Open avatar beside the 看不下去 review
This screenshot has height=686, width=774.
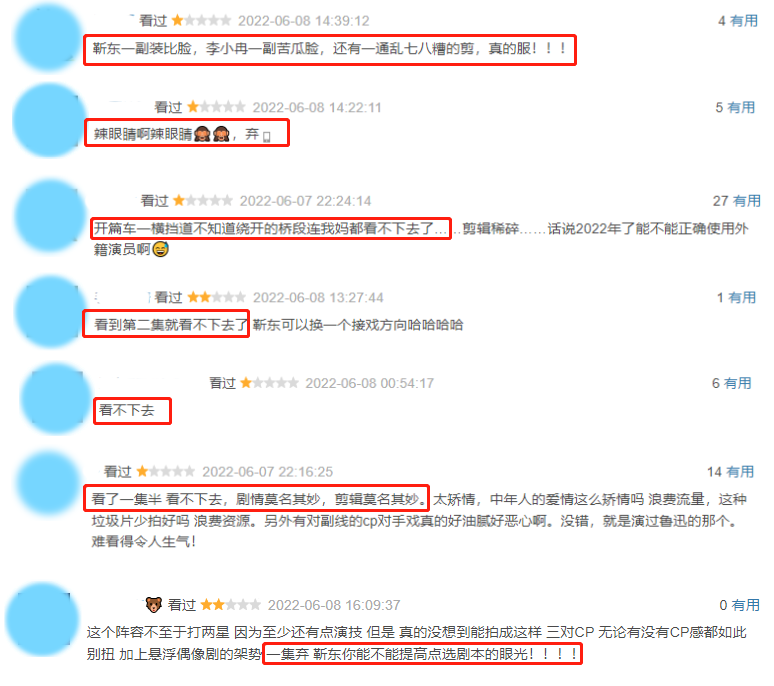click(x=54, y=399)
